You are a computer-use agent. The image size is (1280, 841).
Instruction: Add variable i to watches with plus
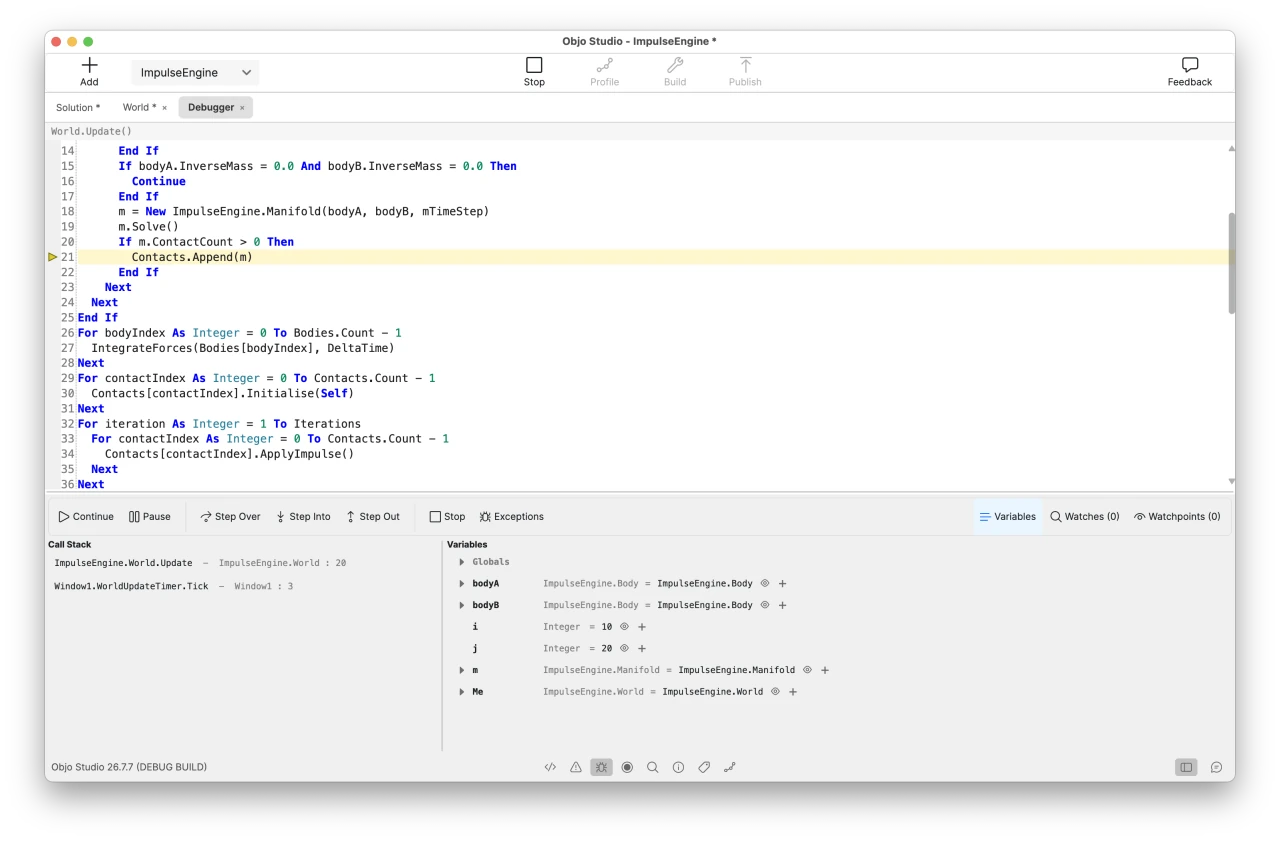tap(642, 627)
